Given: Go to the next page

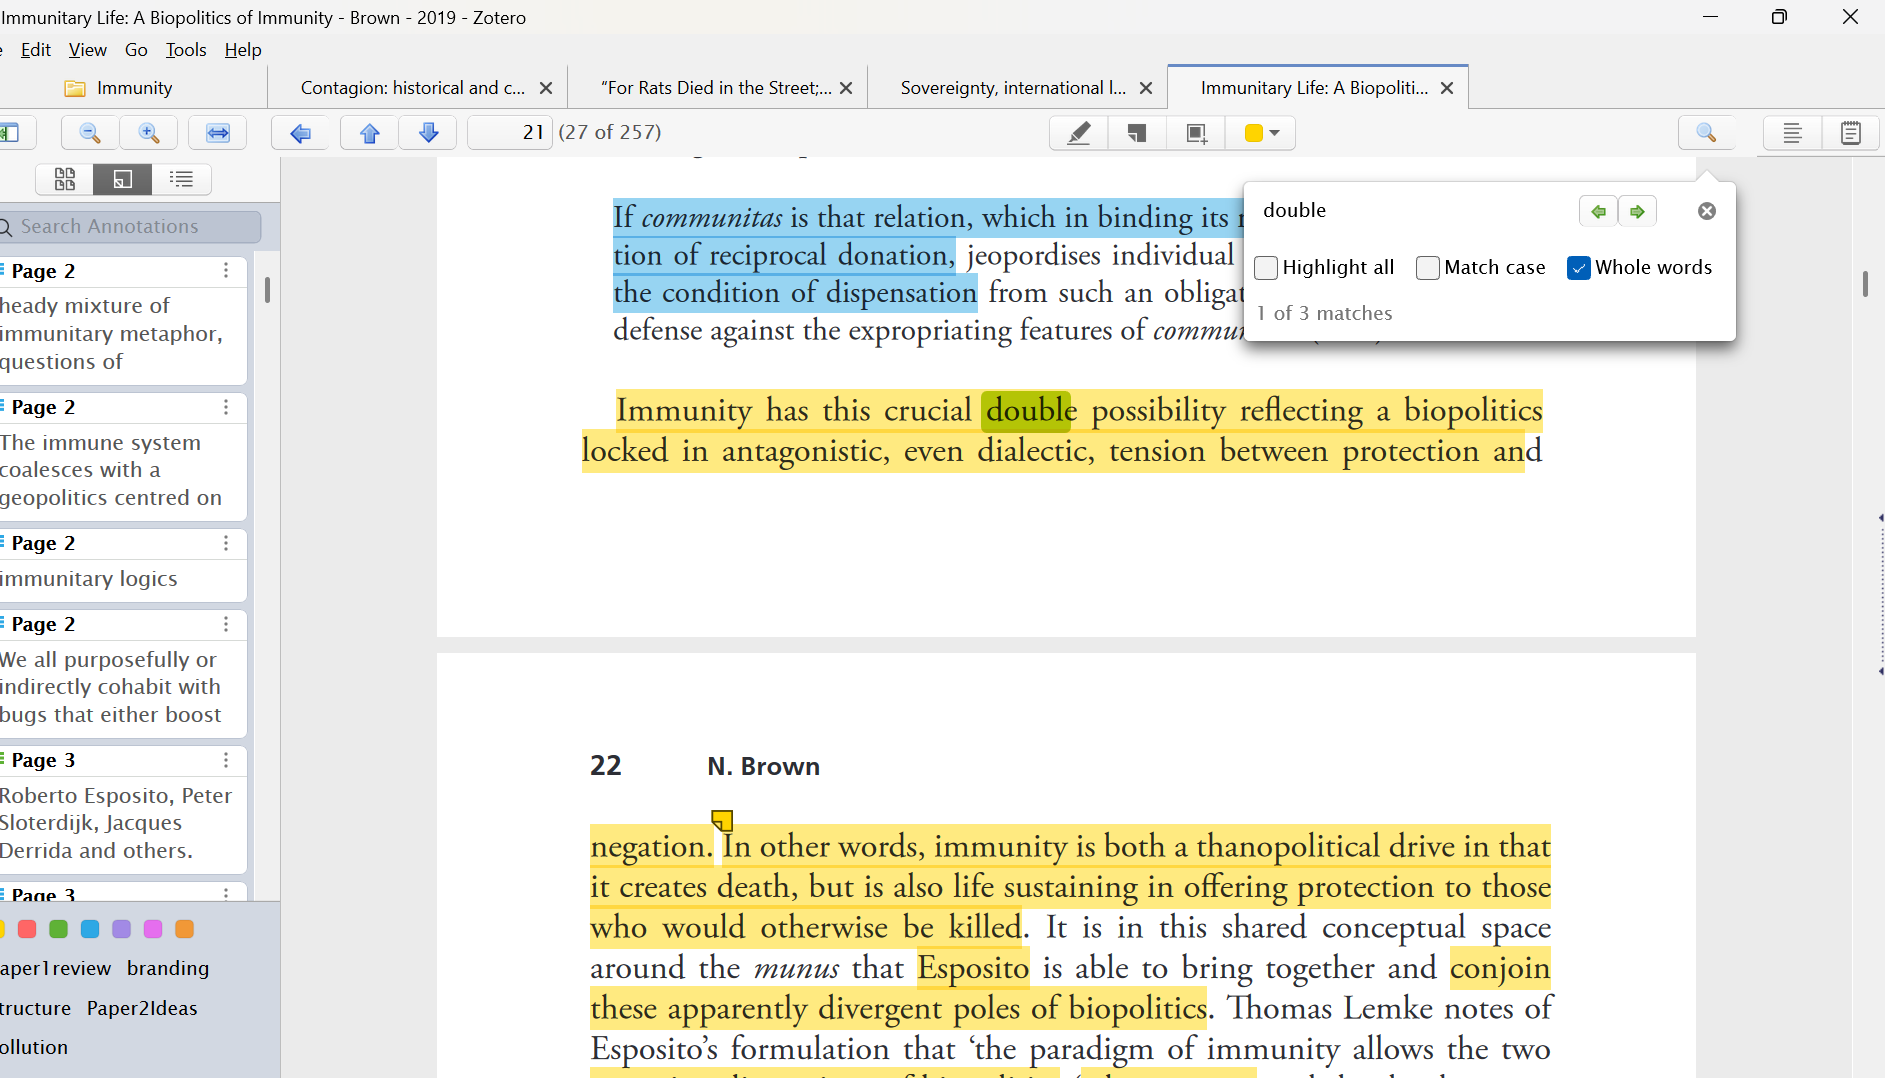Looking at the screenshot, I should pos(429,133).
